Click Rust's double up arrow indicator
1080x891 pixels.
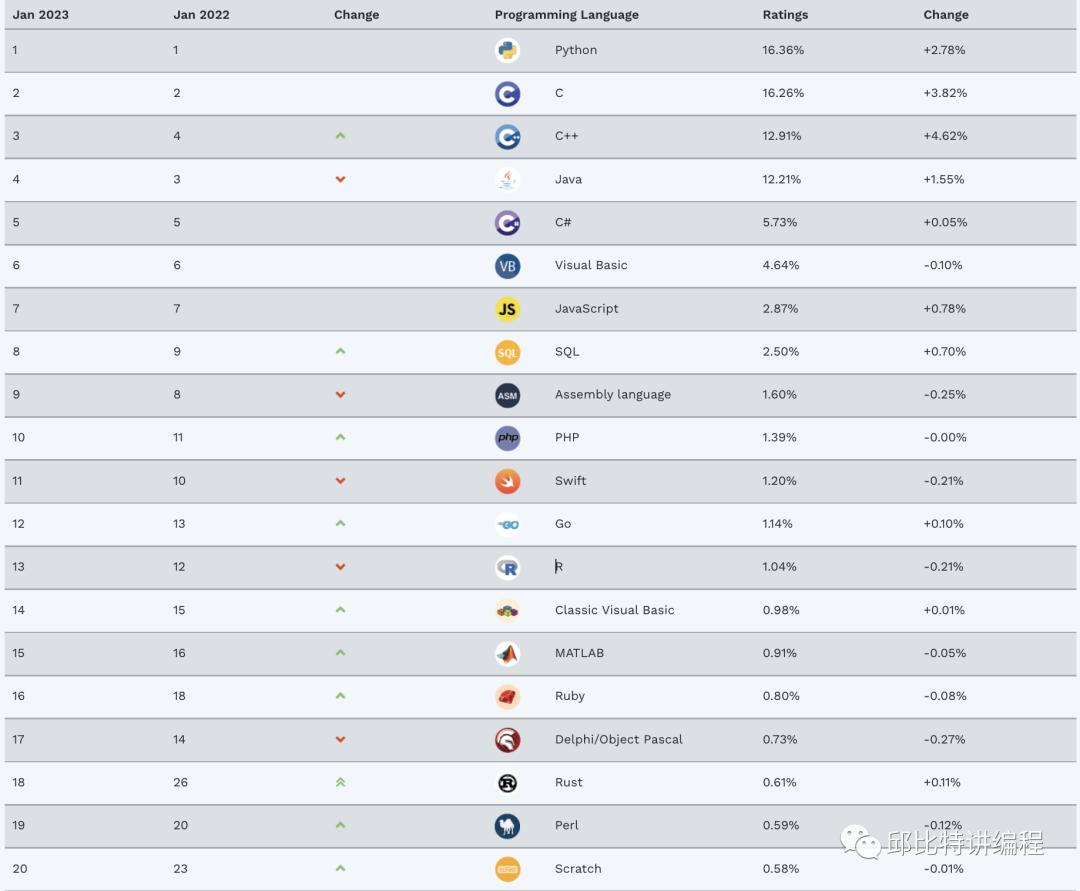(x=340, y=783)
